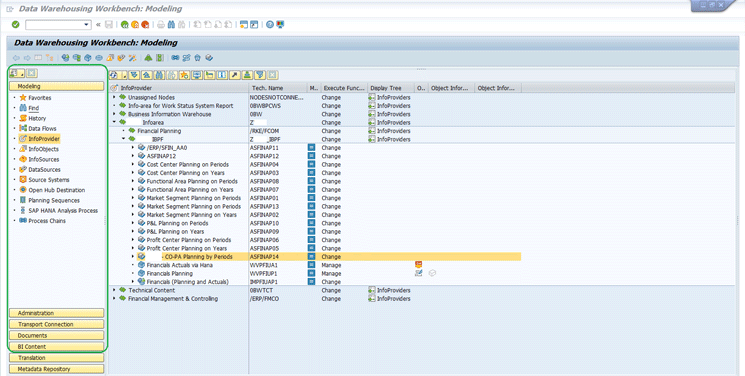The image size is (745, 376).
Task: Select DataSources in Modeling navigation
Action: pyautogui.click(x=44, y=170)
